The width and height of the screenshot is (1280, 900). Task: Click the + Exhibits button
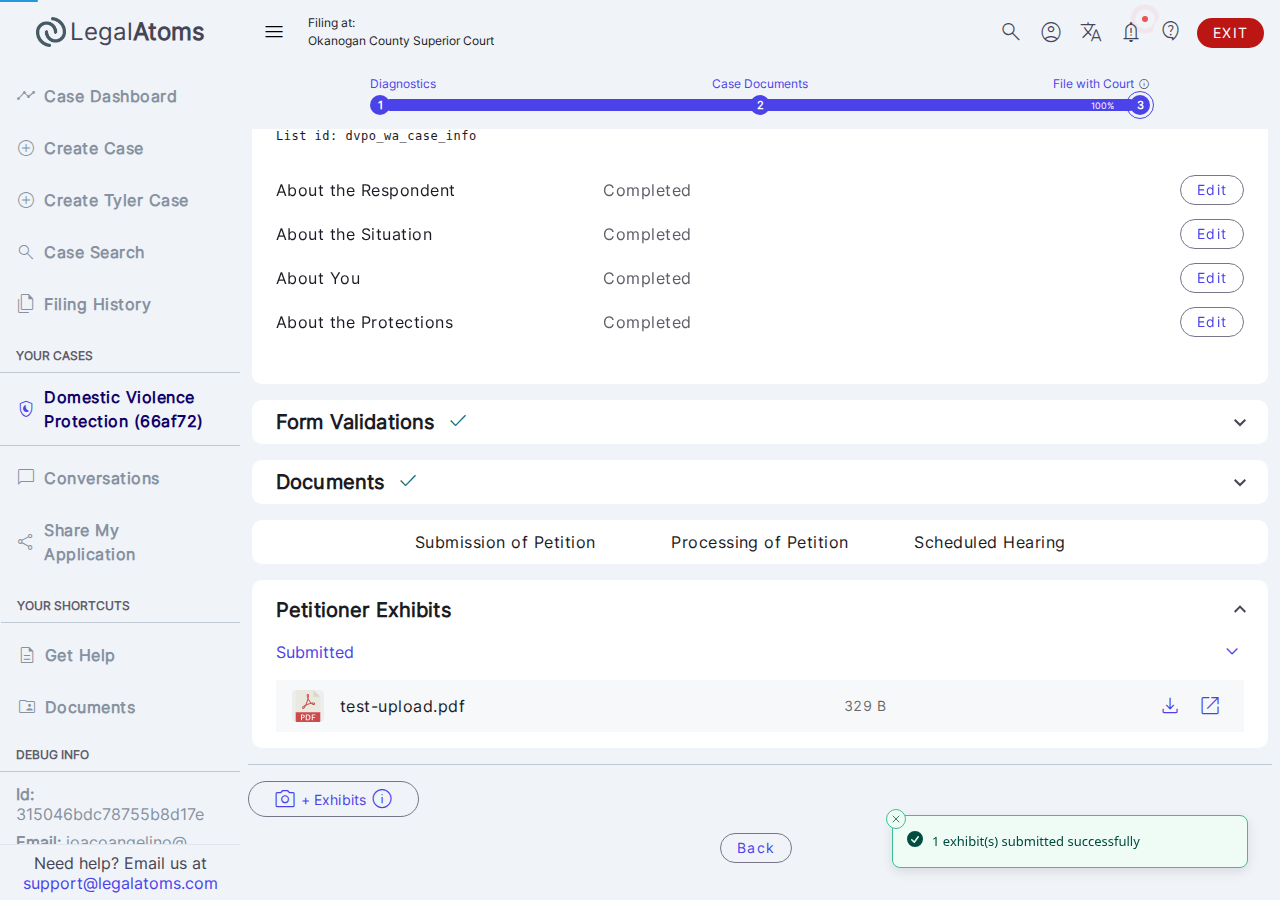[333, 799]
